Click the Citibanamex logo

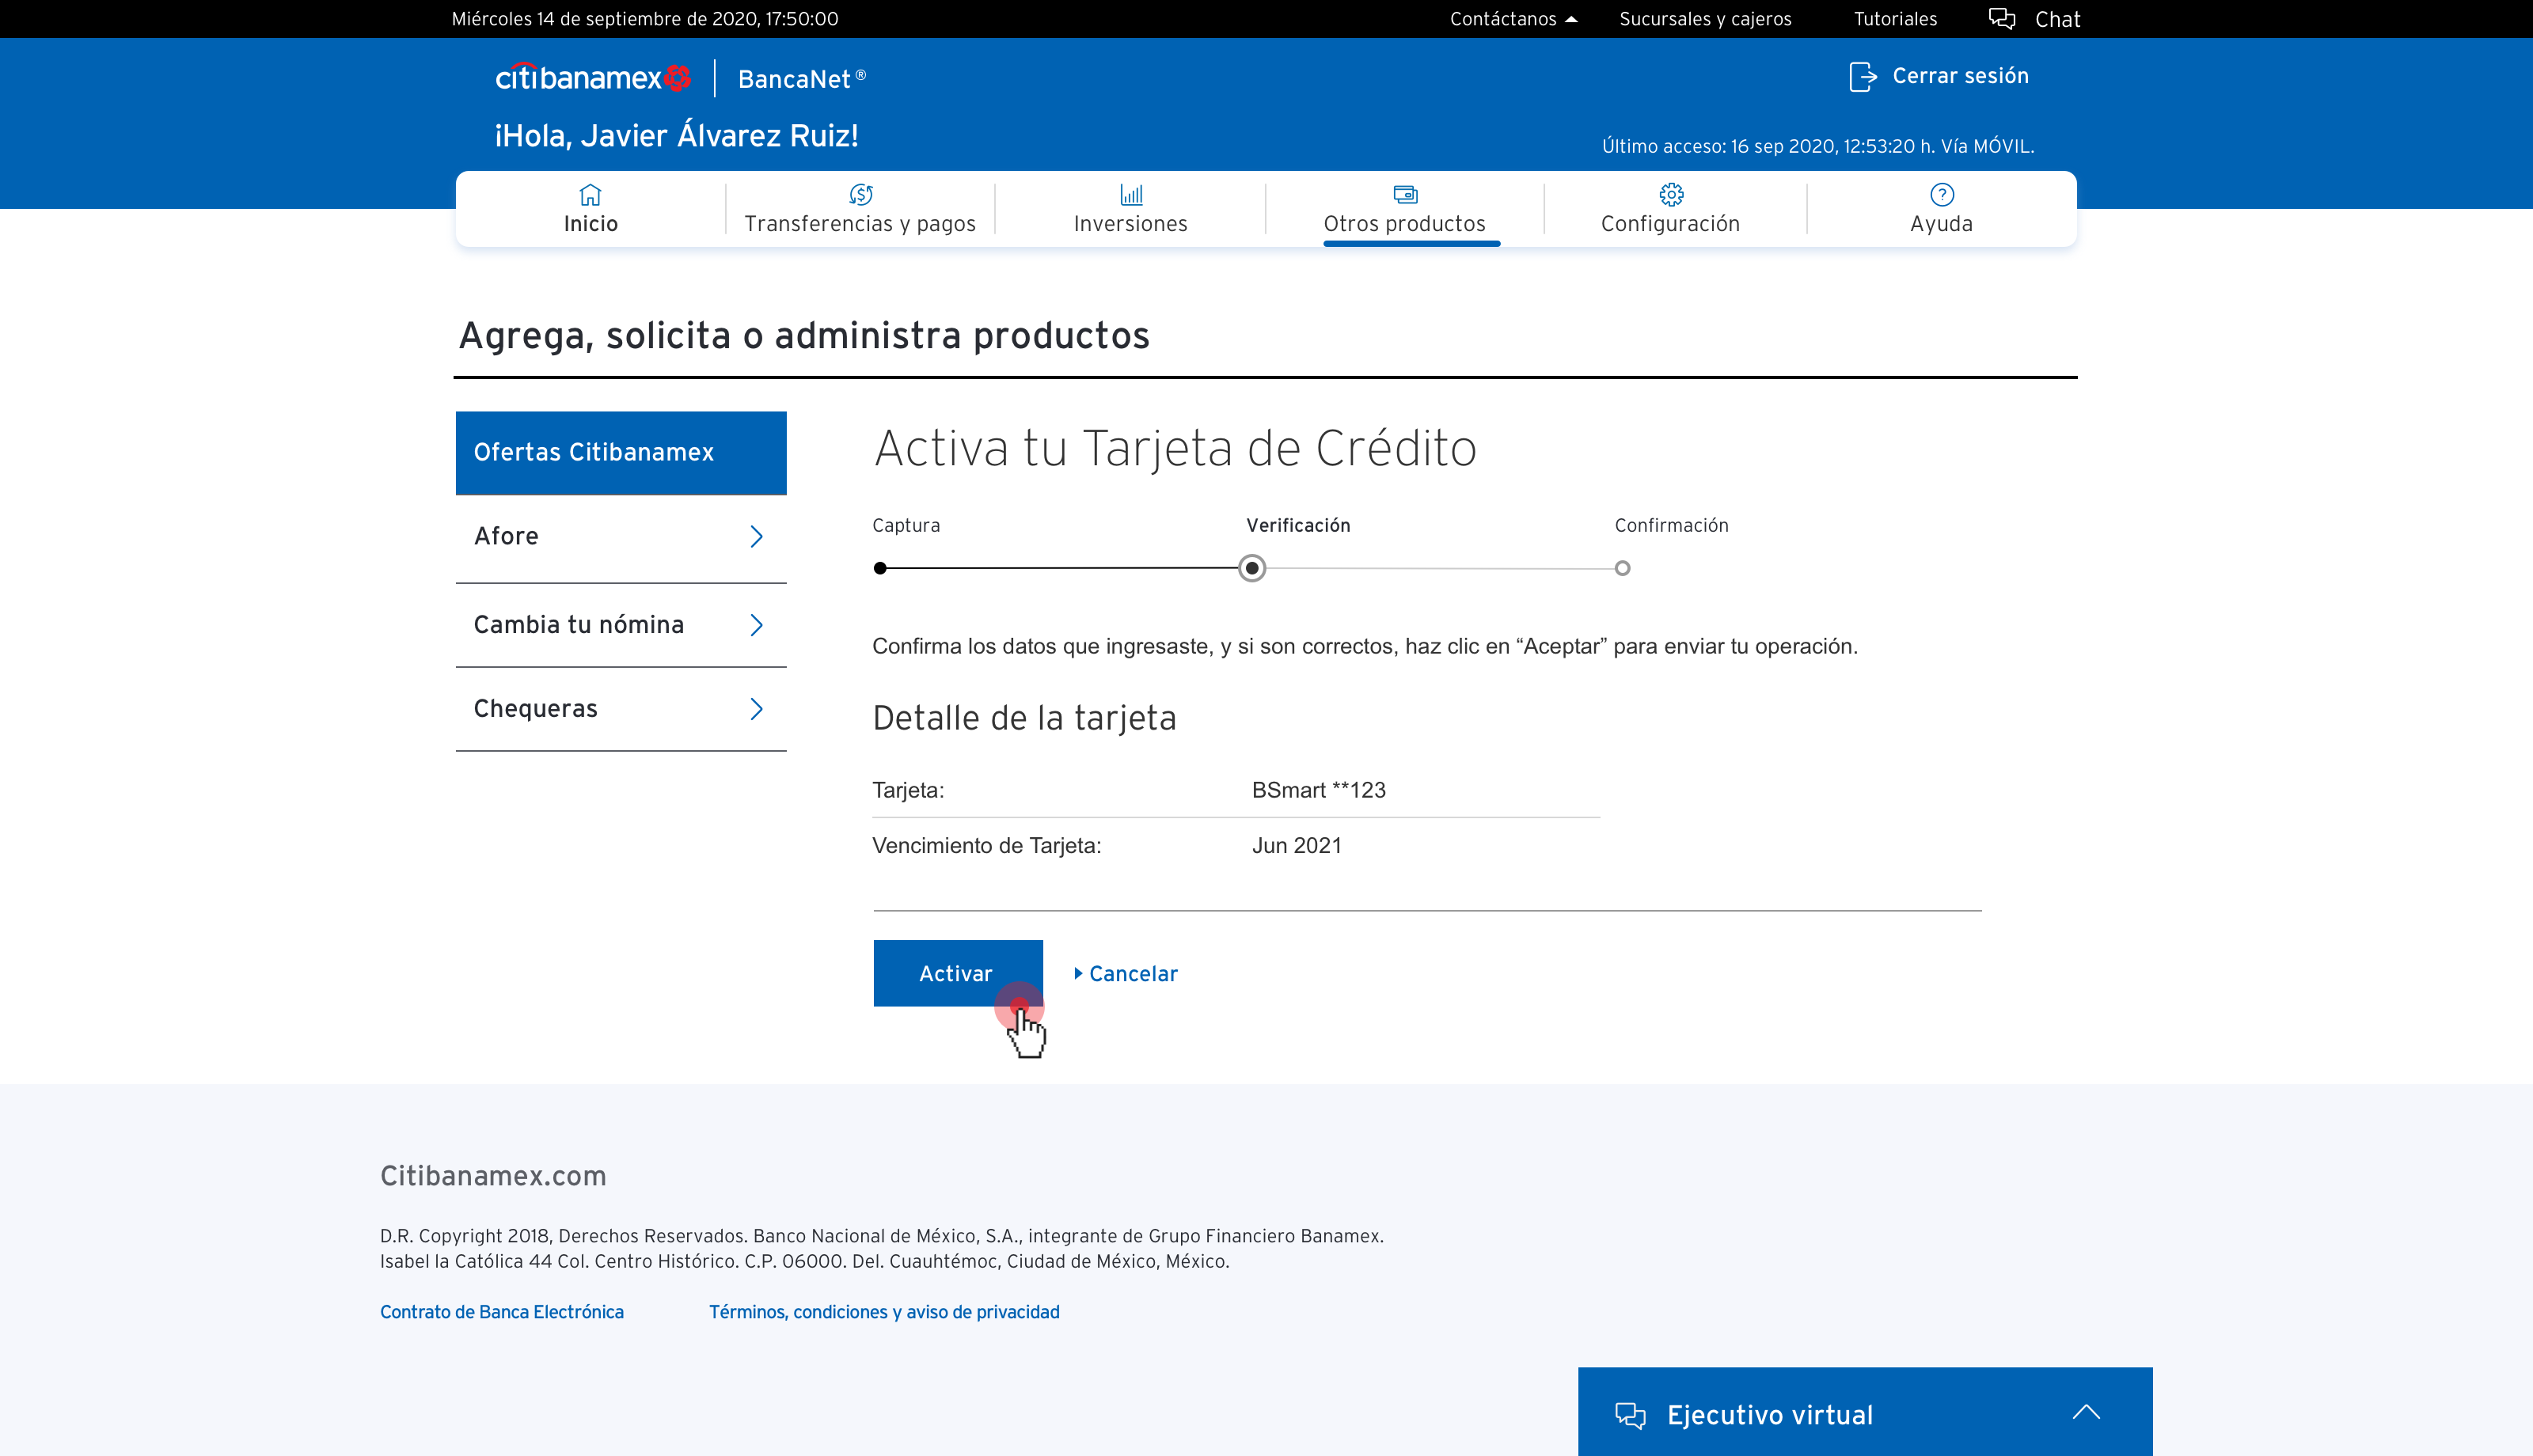tap(593, 77)
